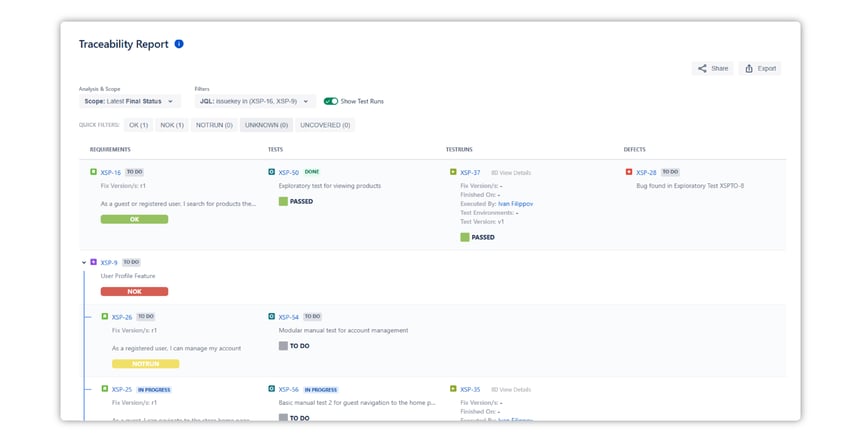Open the JQL issuekey filter dropdown
Image resolution: width=860 pixels, height=442 pixels.
coord(255,101)
